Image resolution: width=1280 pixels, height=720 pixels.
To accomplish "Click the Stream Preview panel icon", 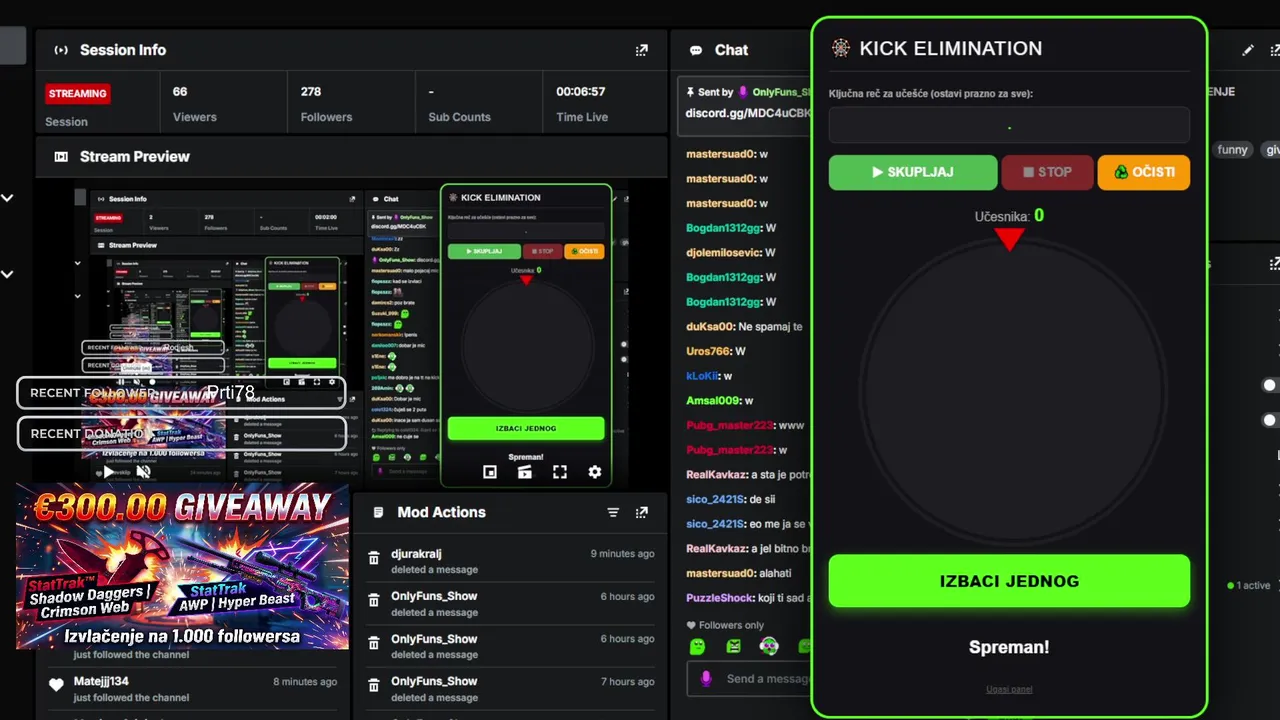I will (x=61, y=156).
